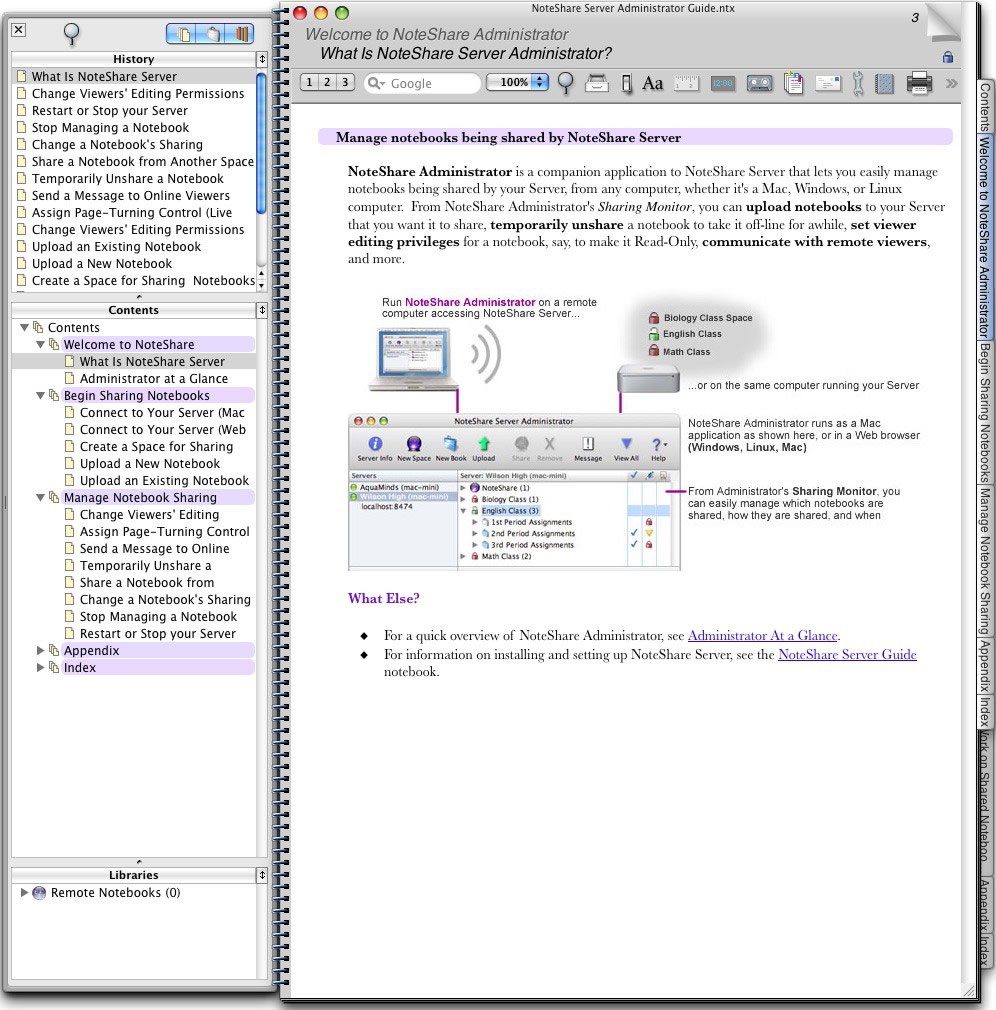Open the Begin Sharing Notebooks side tab
This screenshot has width=996, height=1010.
coord(984,412)
